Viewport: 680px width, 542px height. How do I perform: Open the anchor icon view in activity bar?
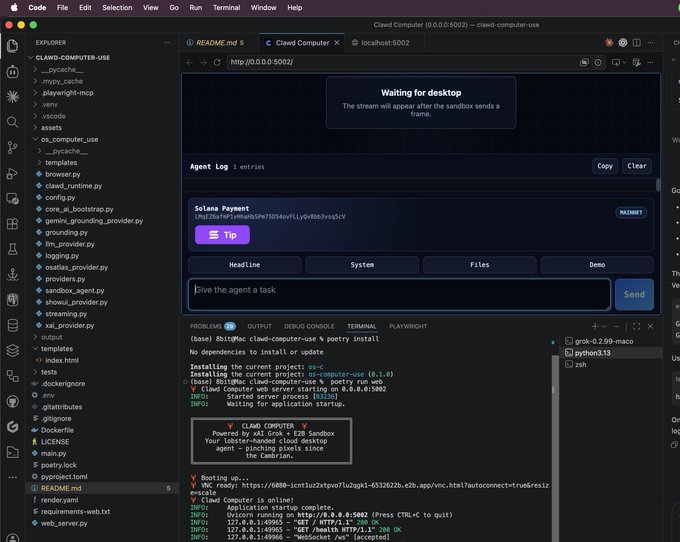coord(13,274)
